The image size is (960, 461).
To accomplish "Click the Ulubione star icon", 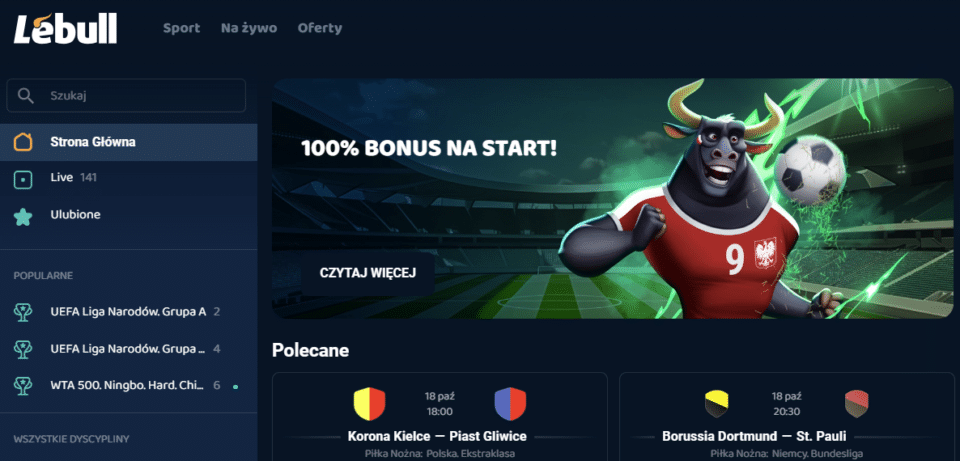I will point(23,216).
